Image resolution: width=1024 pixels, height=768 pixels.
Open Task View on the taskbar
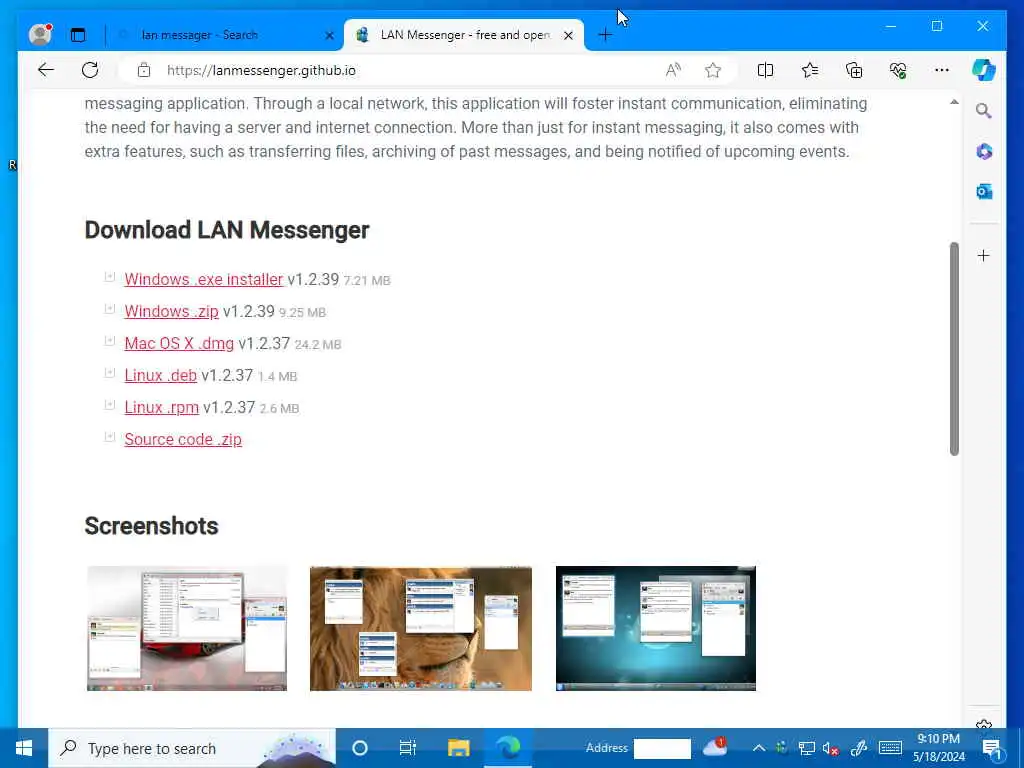408,748
